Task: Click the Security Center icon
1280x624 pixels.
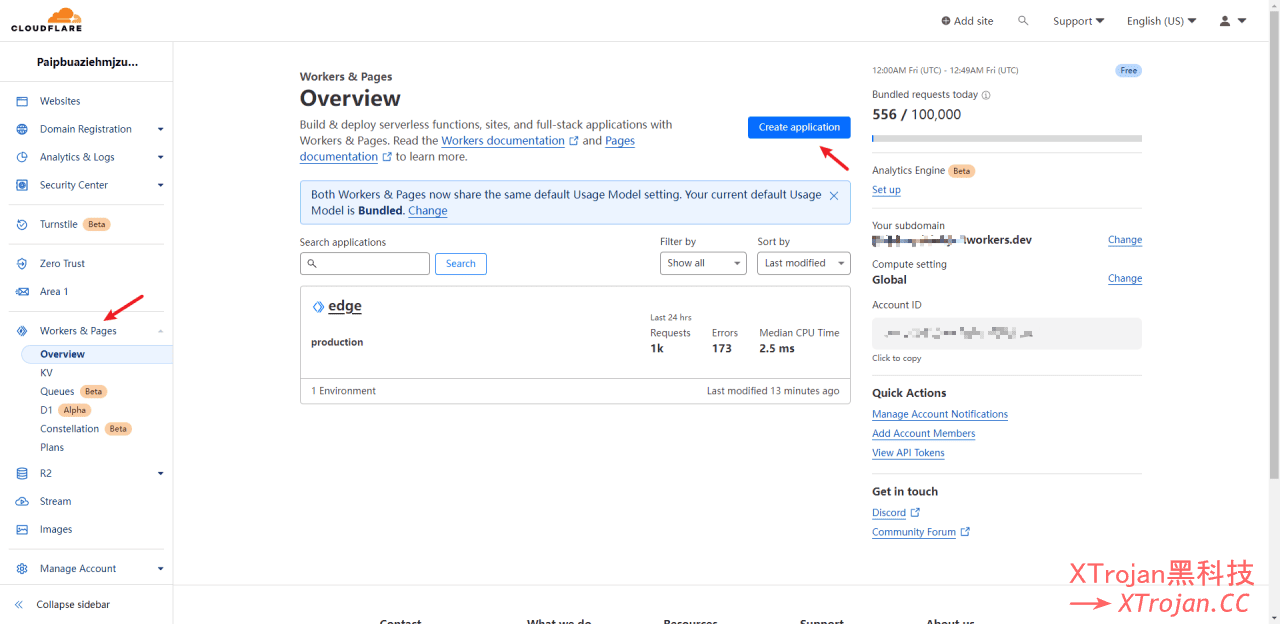Action: (22, 185)
